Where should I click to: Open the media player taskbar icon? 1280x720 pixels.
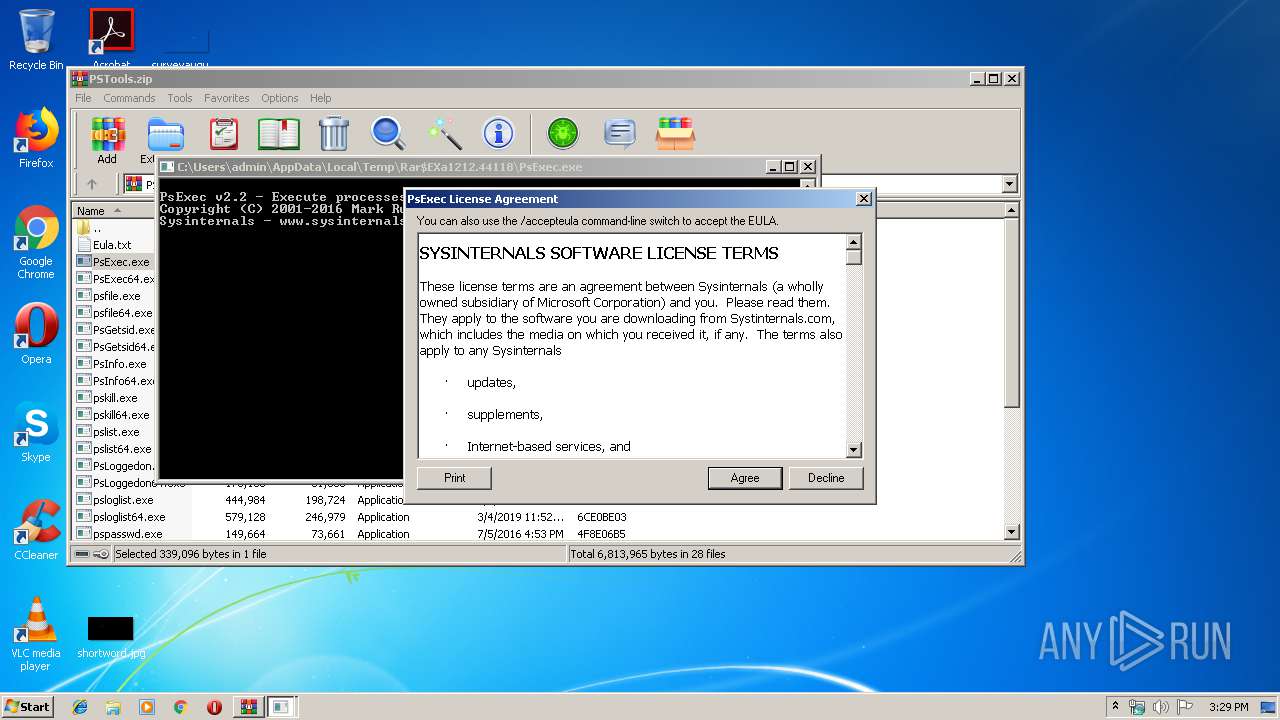pos(147,707)
